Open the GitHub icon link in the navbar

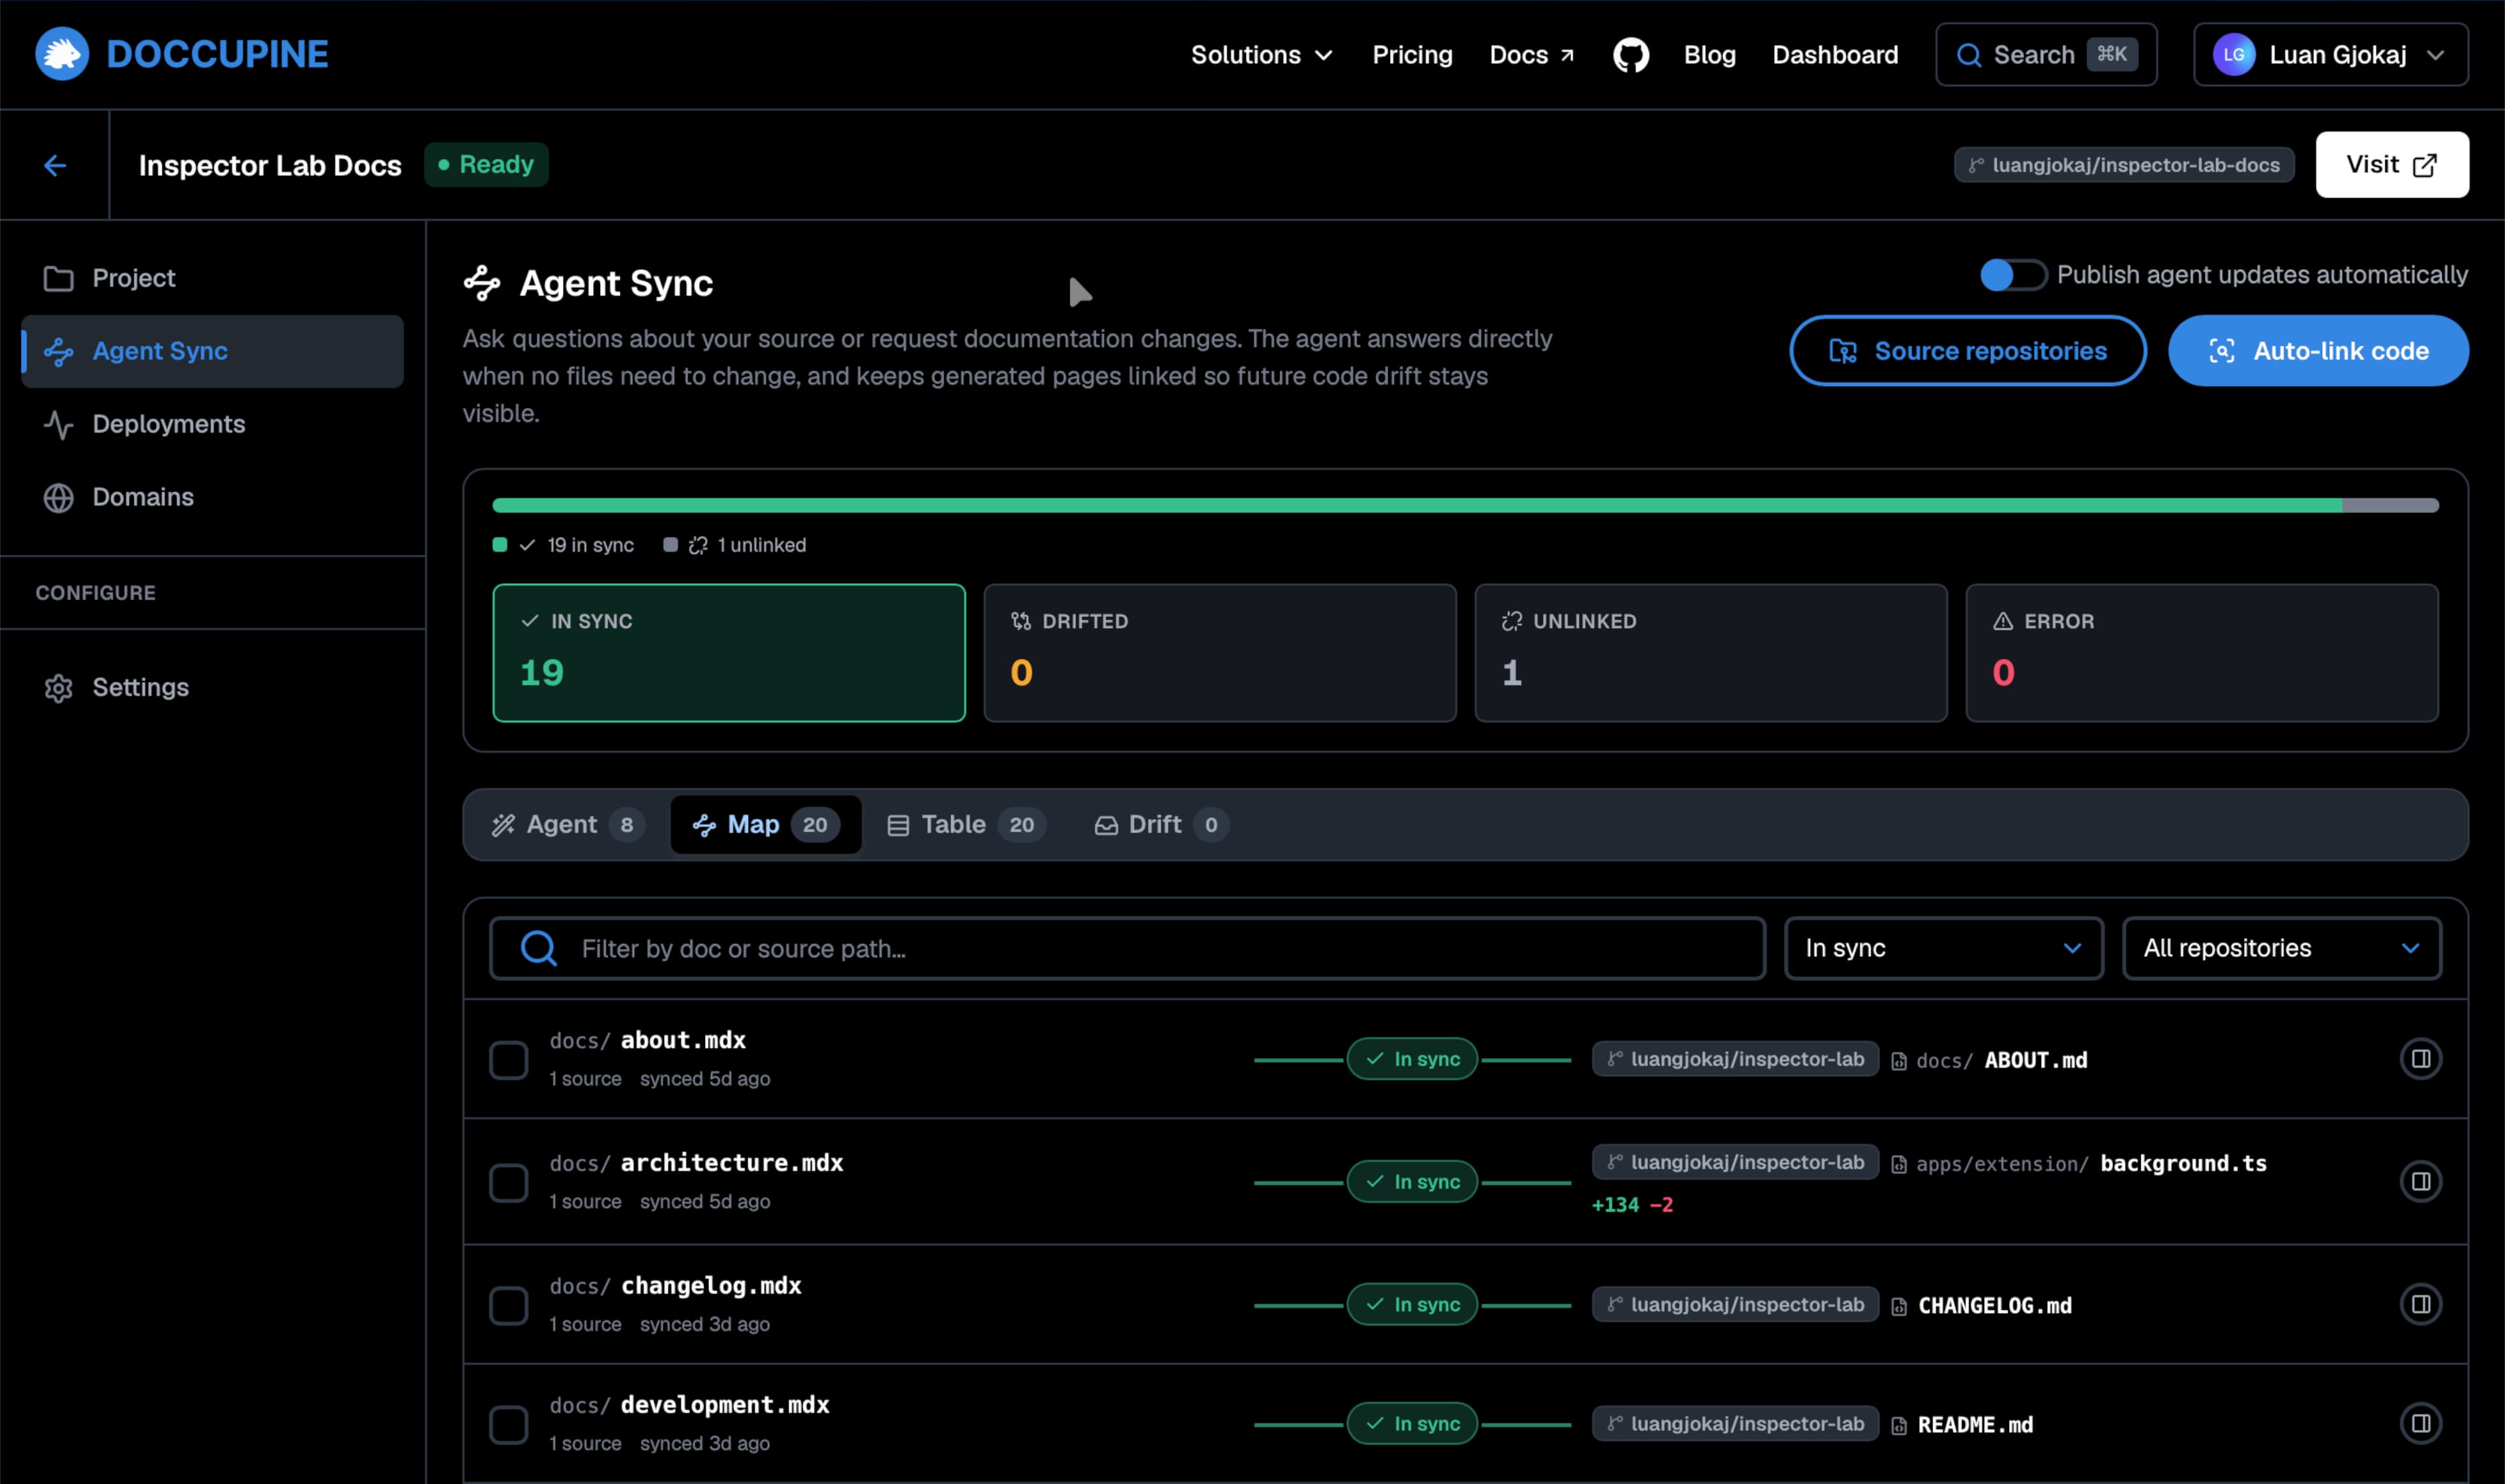(x=1630, y=55)
